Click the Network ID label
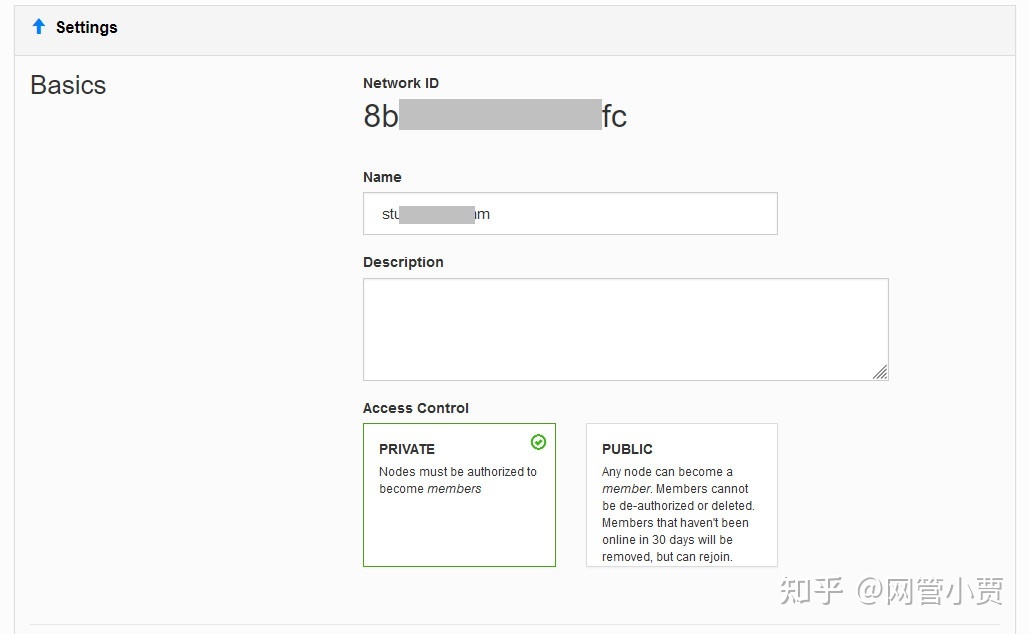This screenshot has width=1030, height=634. [401, 83]
